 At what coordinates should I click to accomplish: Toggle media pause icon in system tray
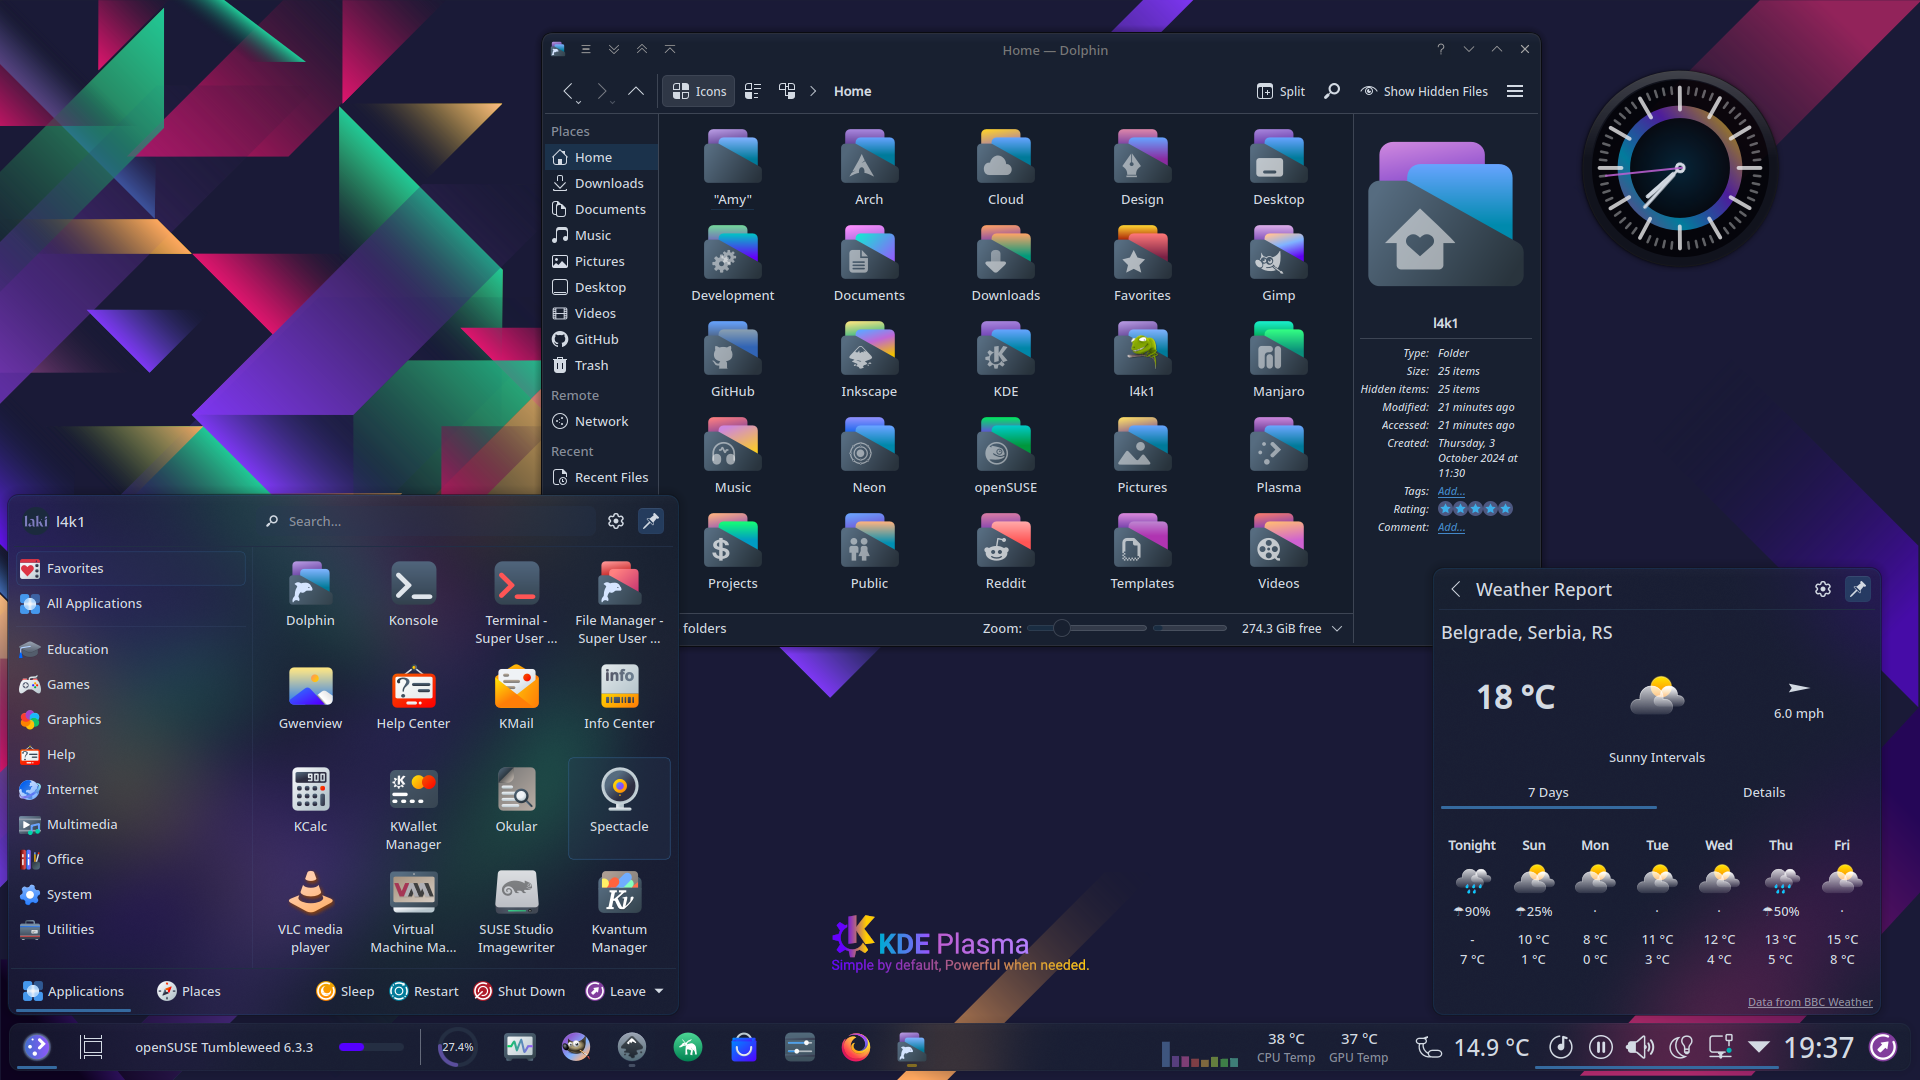pos(1600,1047)
